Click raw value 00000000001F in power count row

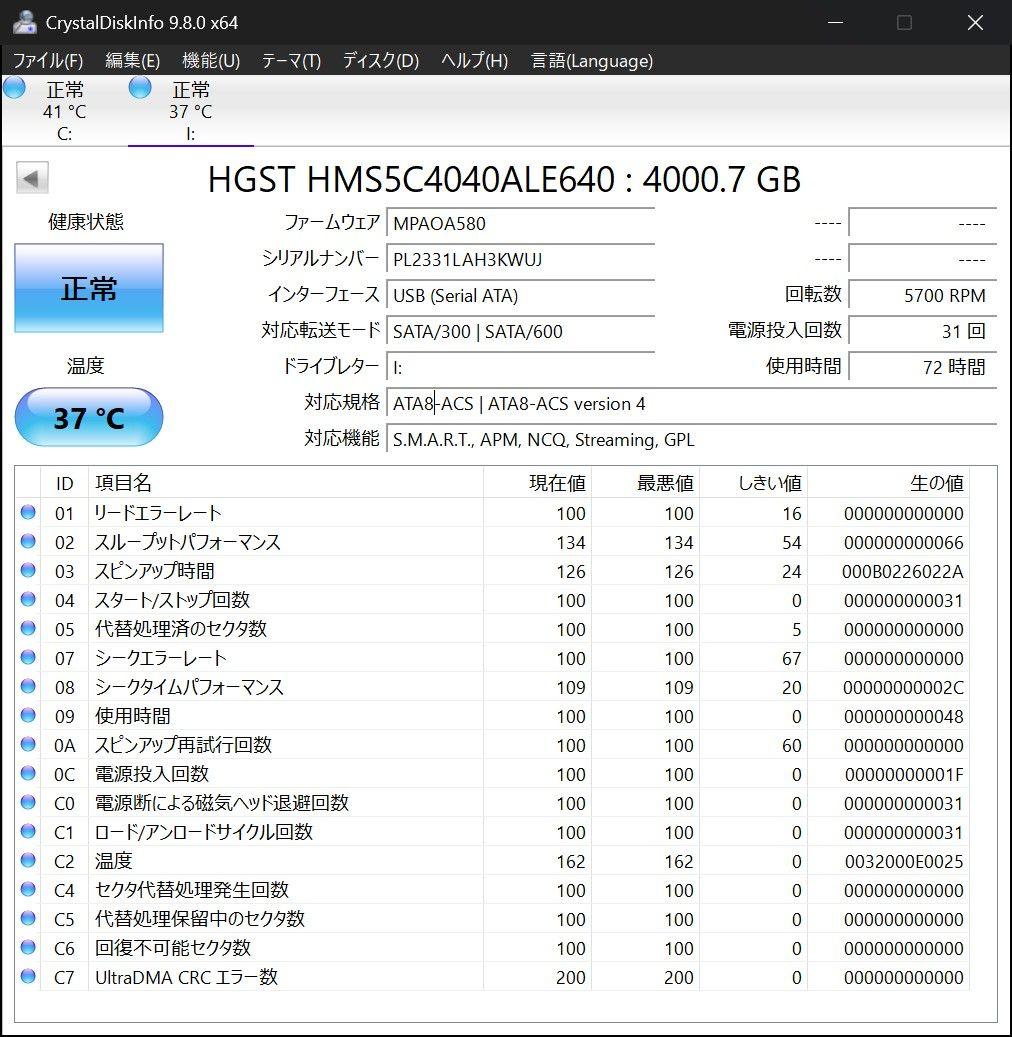coord(904,774)
